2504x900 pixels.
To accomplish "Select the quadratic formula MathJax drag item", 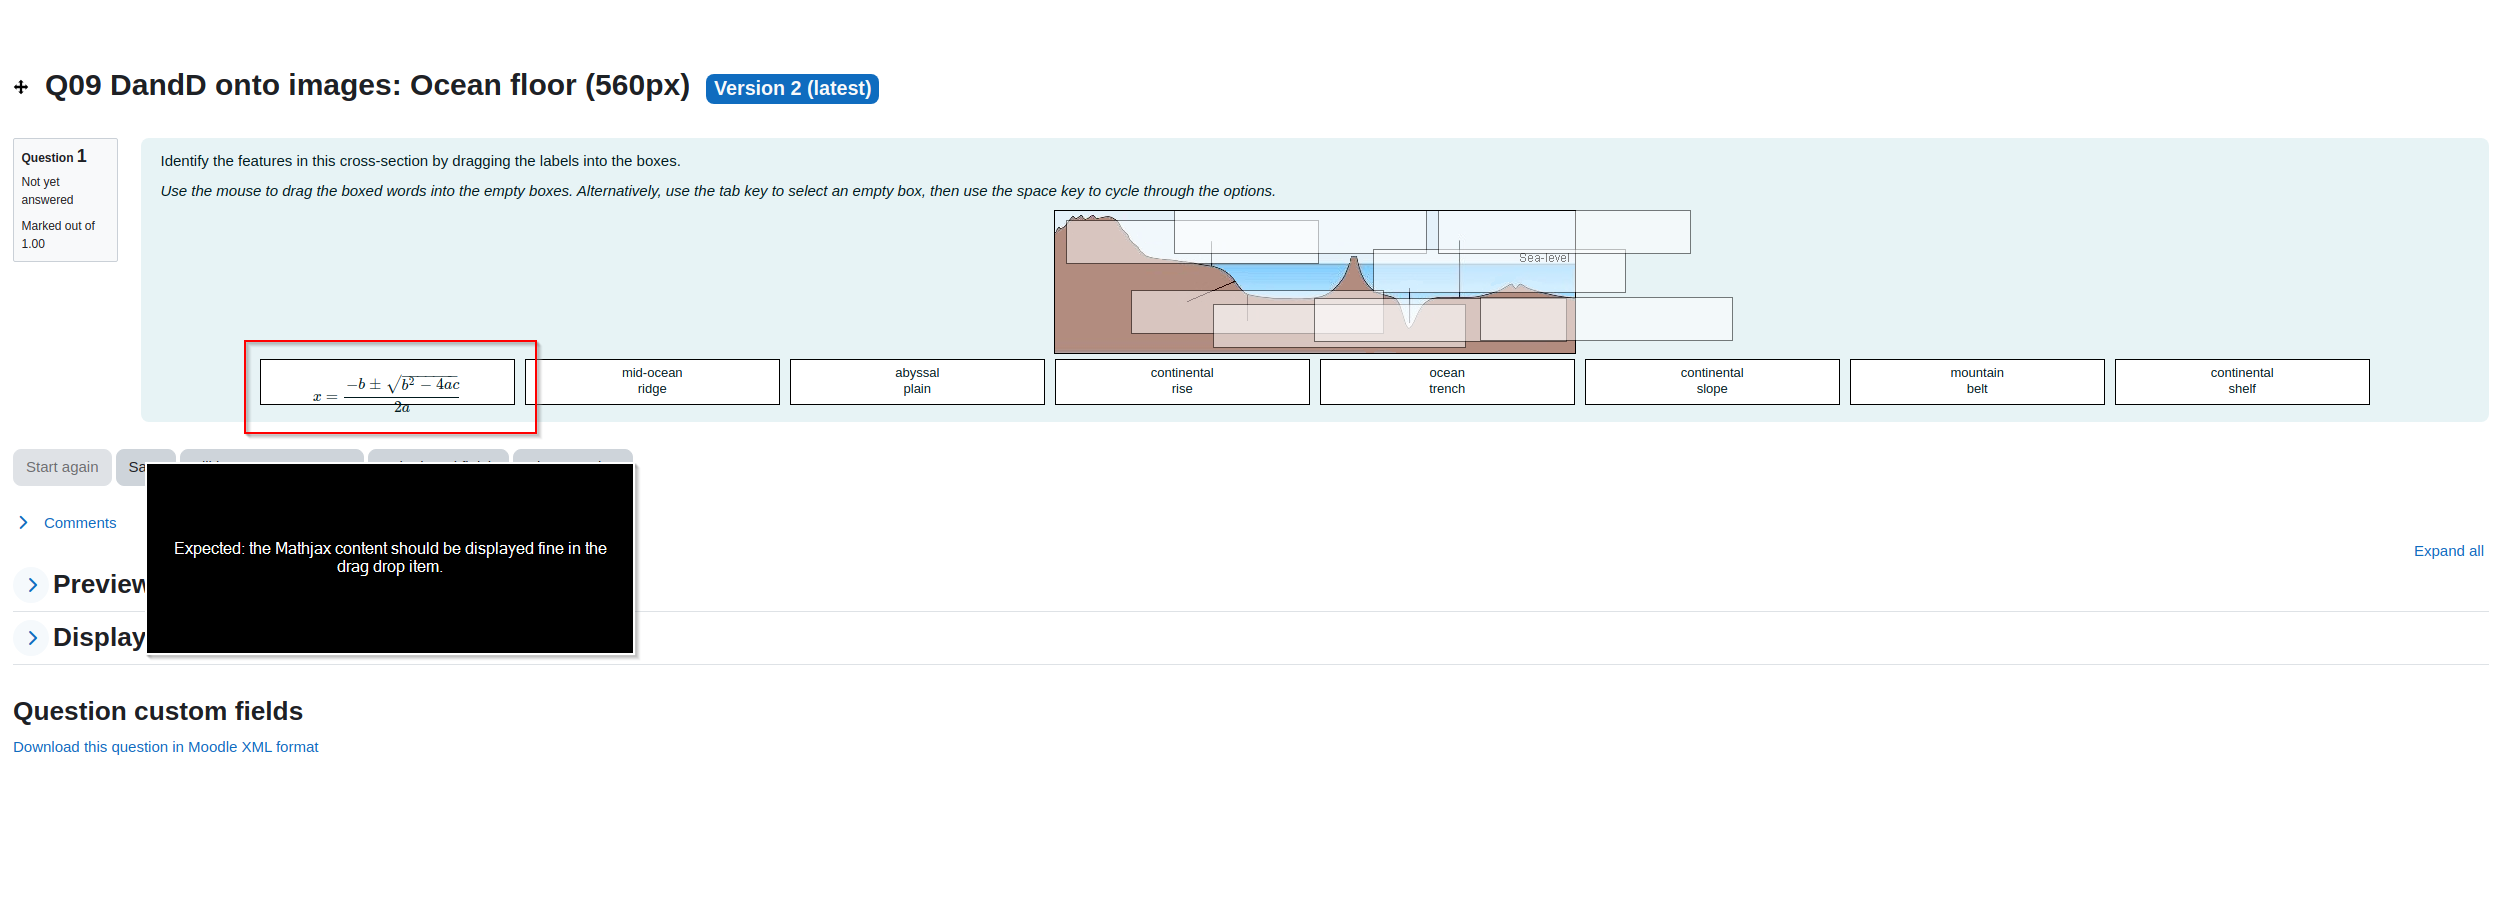I will pos(387,382).
